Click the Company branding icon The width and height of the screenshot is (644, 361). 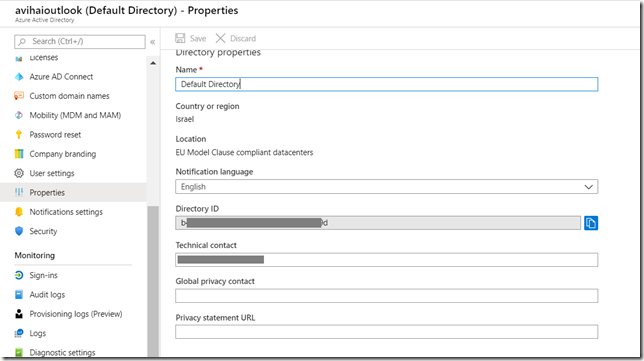coord(19,154)
